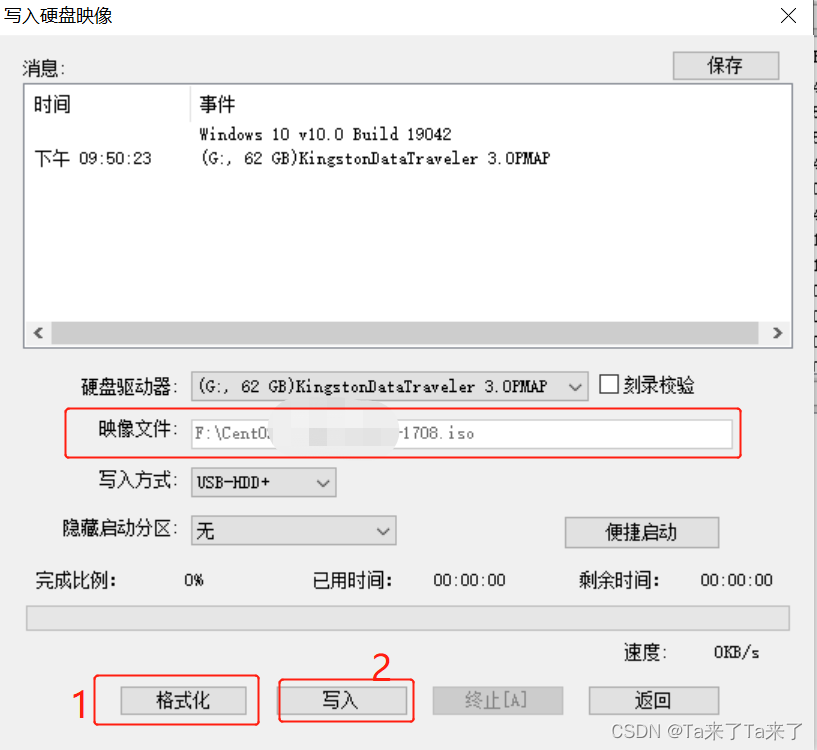This screenshot has width=817, height=750.
Task: Enable the 刻录校验 verify checkbox
Action: [609, 385]
